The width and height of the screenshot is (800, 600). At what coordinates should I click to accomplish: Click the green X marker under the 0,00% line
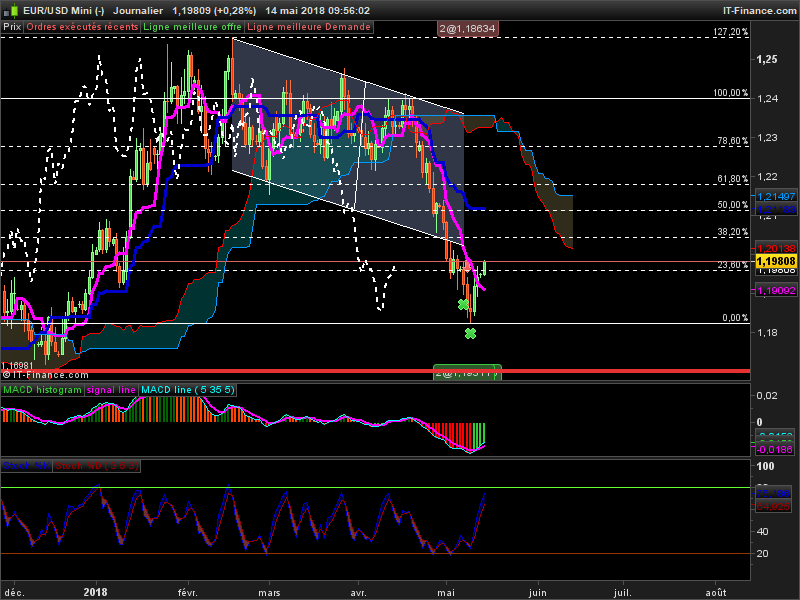(x=470, y=334)
